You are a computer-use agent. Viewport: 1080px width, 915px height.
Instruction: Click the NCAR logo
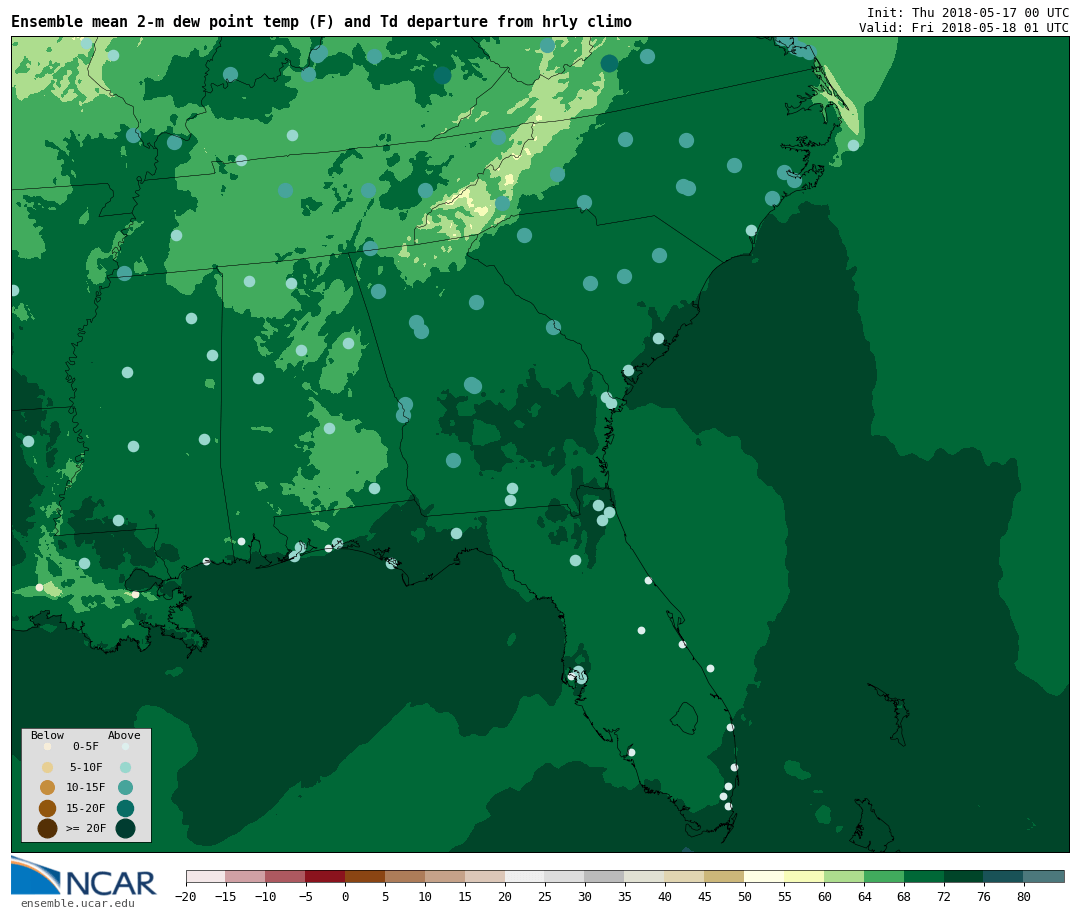(x=83, y=876)
